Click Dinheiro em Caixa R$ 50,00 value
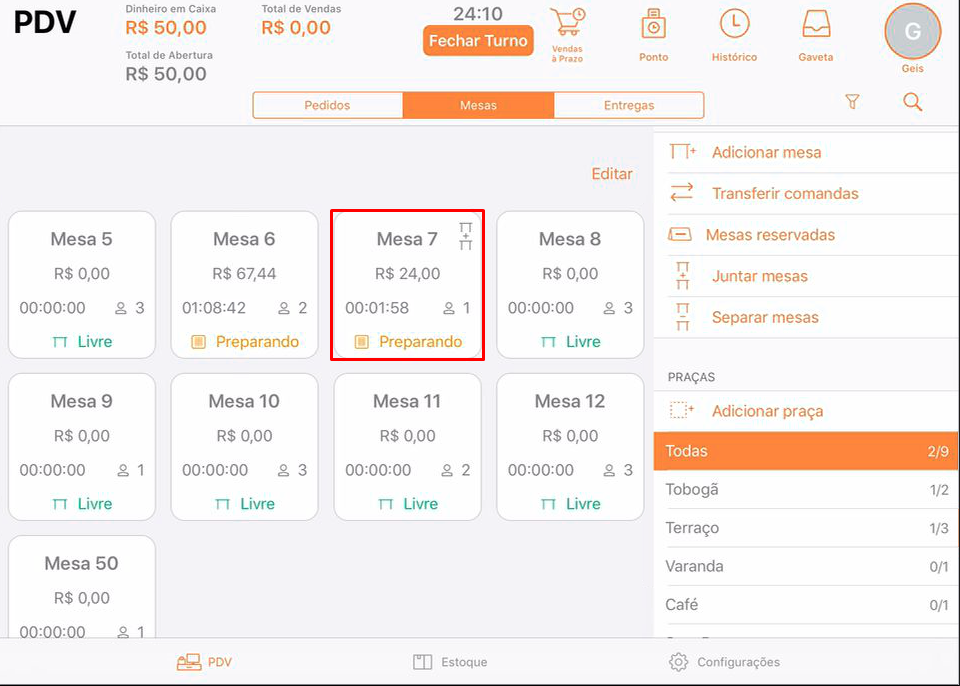 pyautogui.click(x=166, y=28)
